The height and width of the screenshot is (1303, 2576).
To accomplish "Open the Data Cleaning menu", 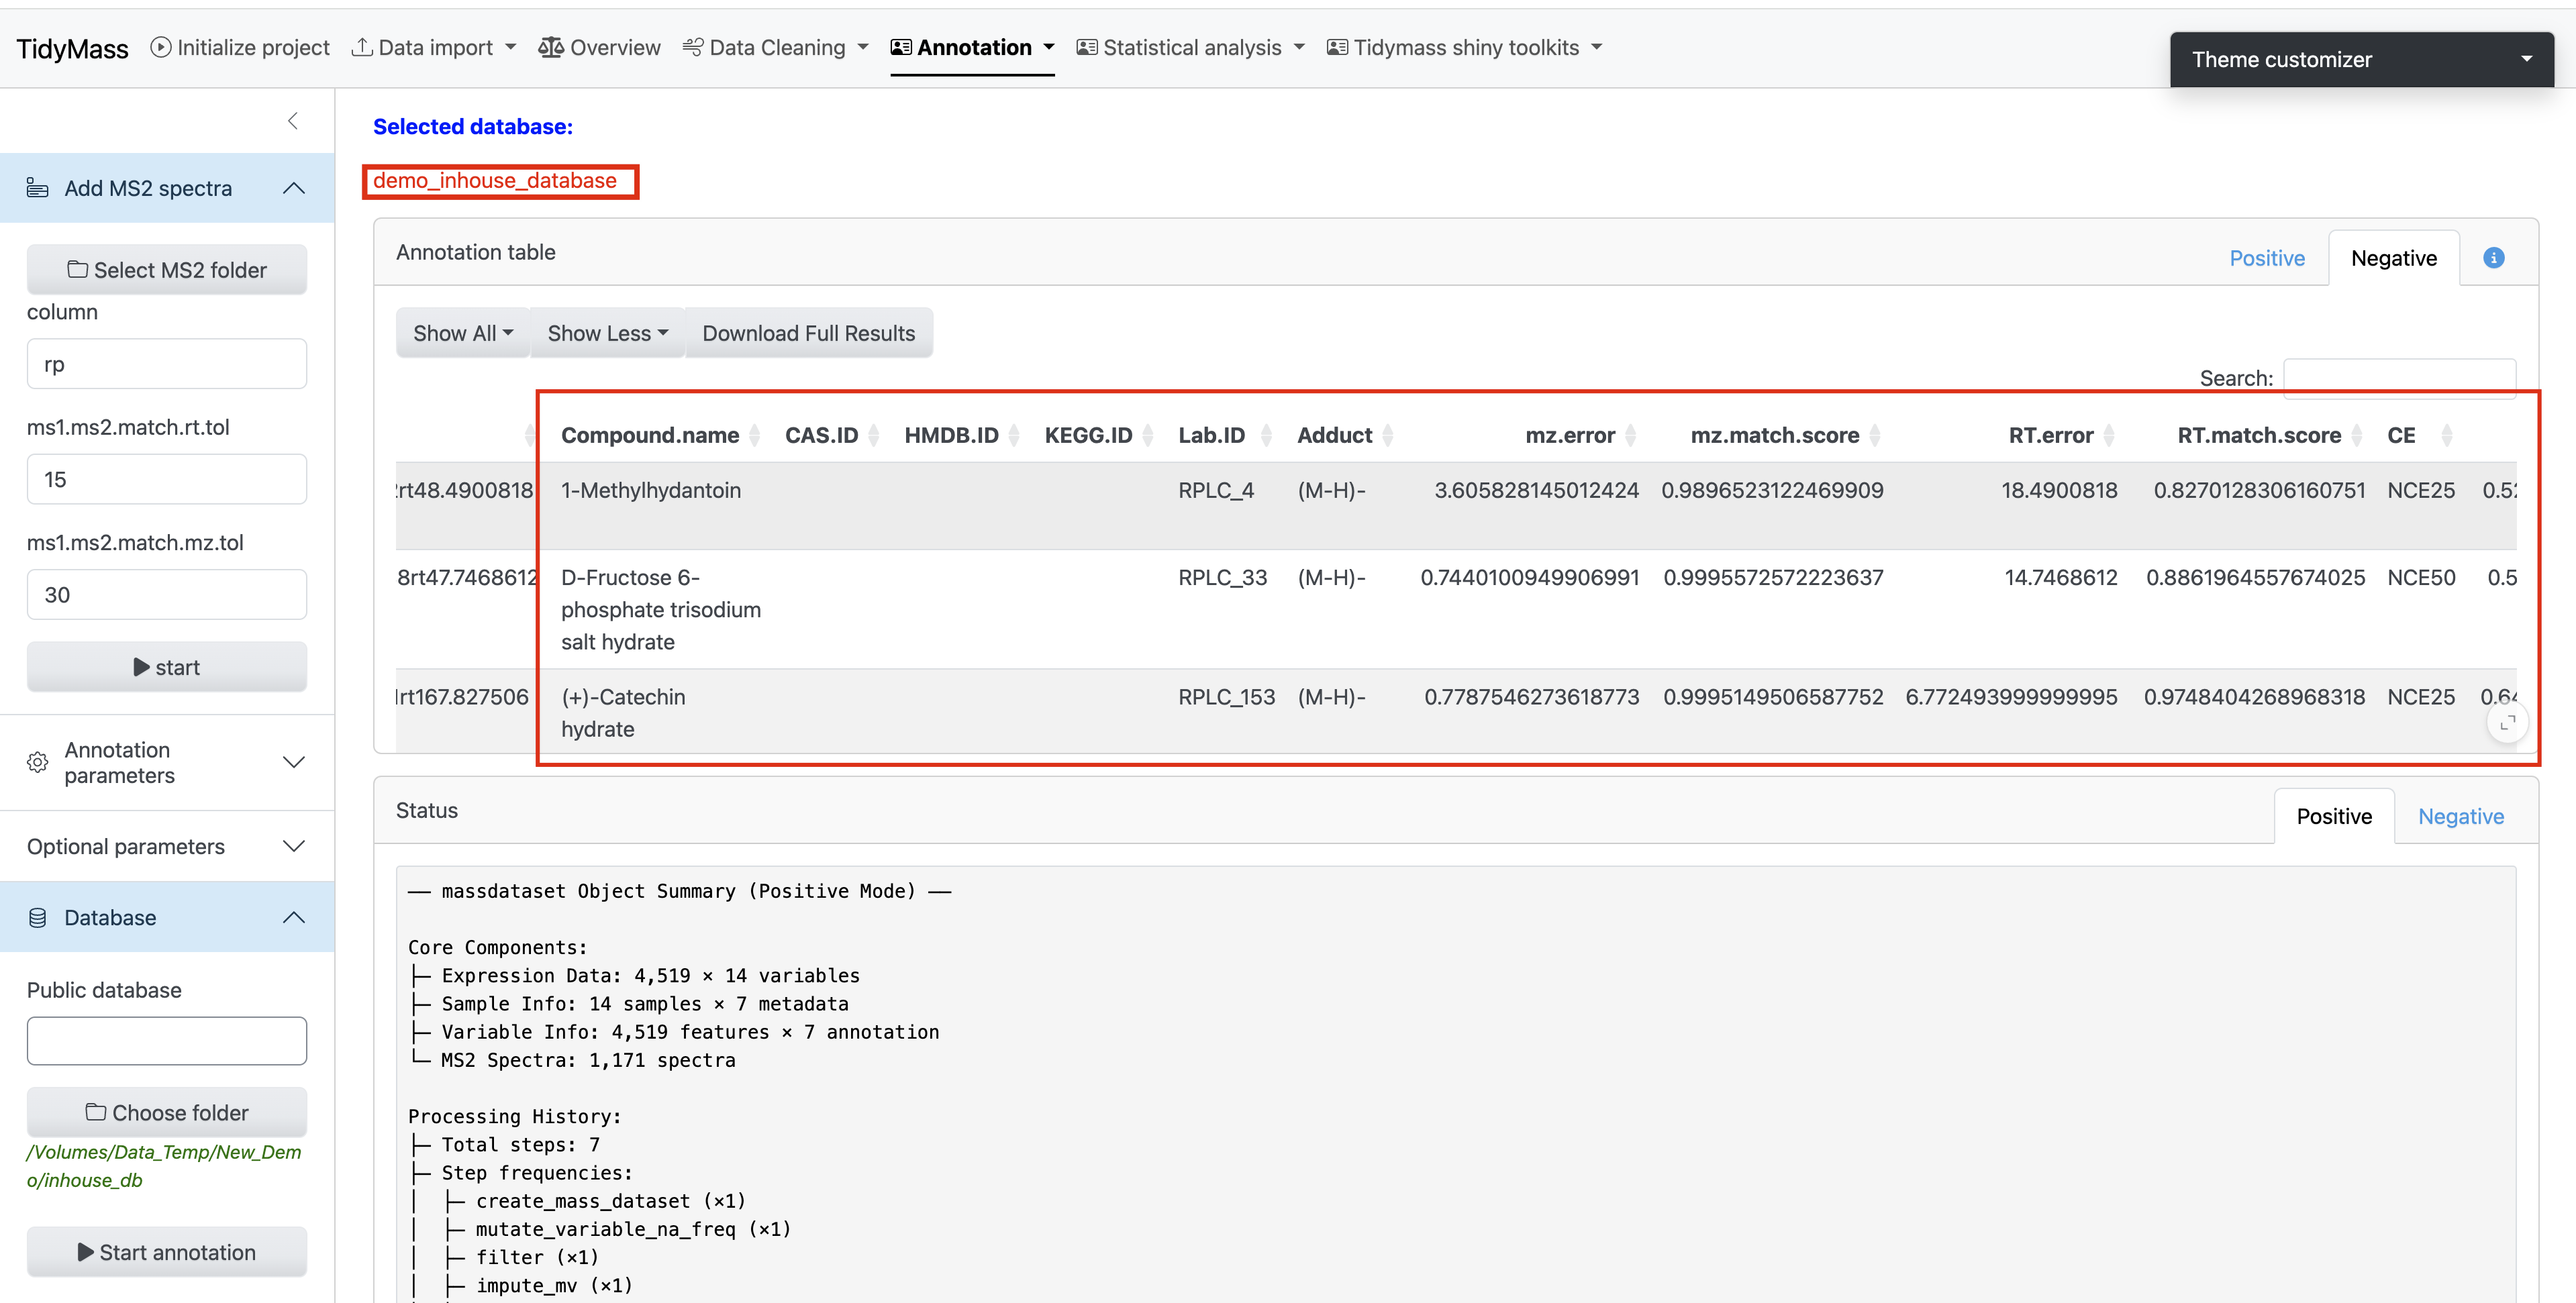I will point(775,47).
